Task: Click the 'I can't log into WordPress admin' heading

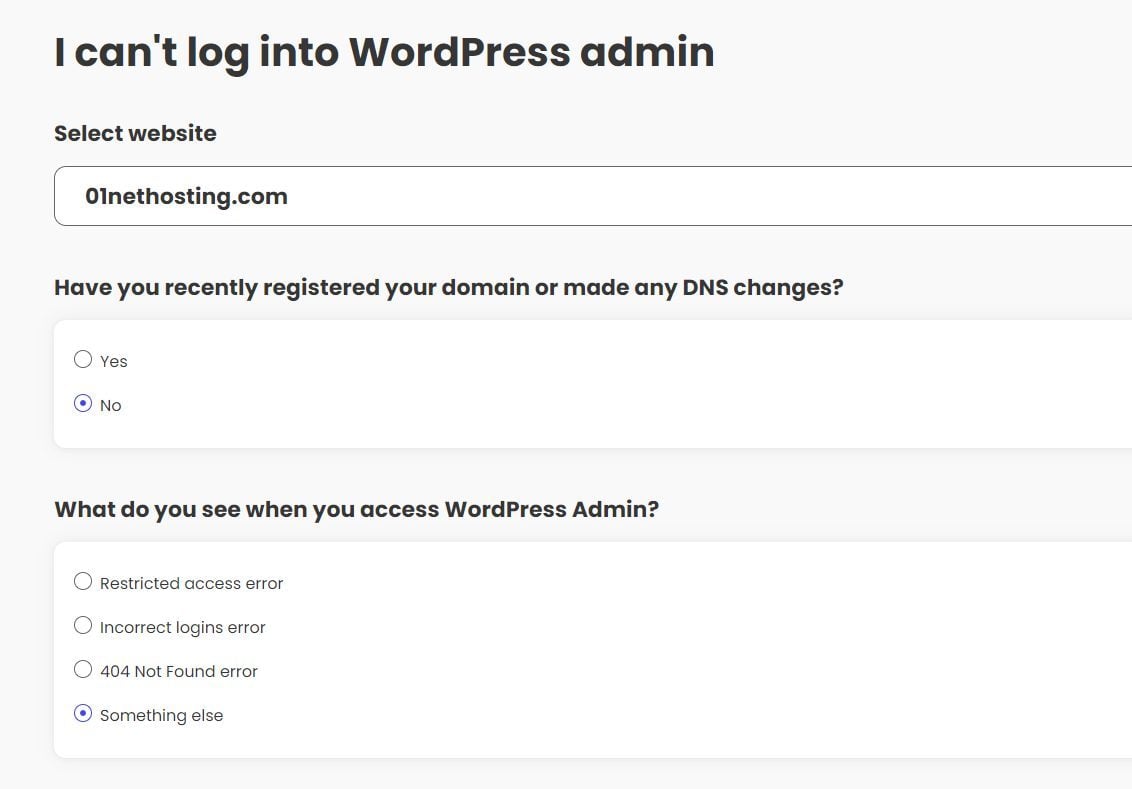Action: 384,52
